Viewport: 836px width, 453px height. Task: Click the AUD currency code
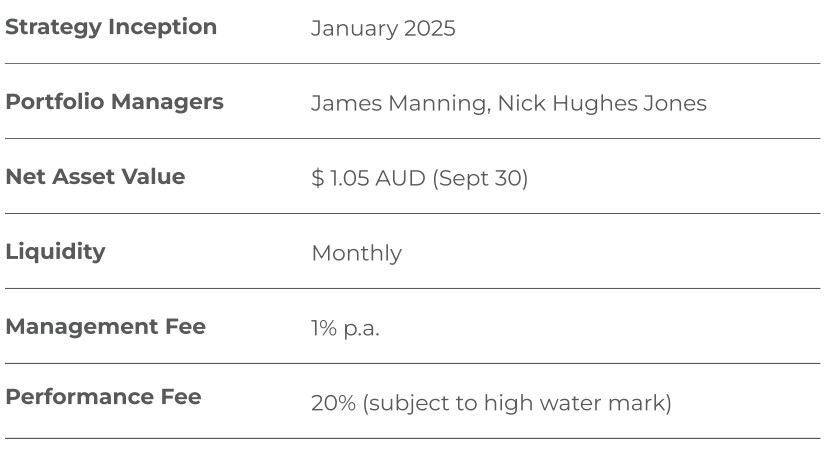pos(401,178)
